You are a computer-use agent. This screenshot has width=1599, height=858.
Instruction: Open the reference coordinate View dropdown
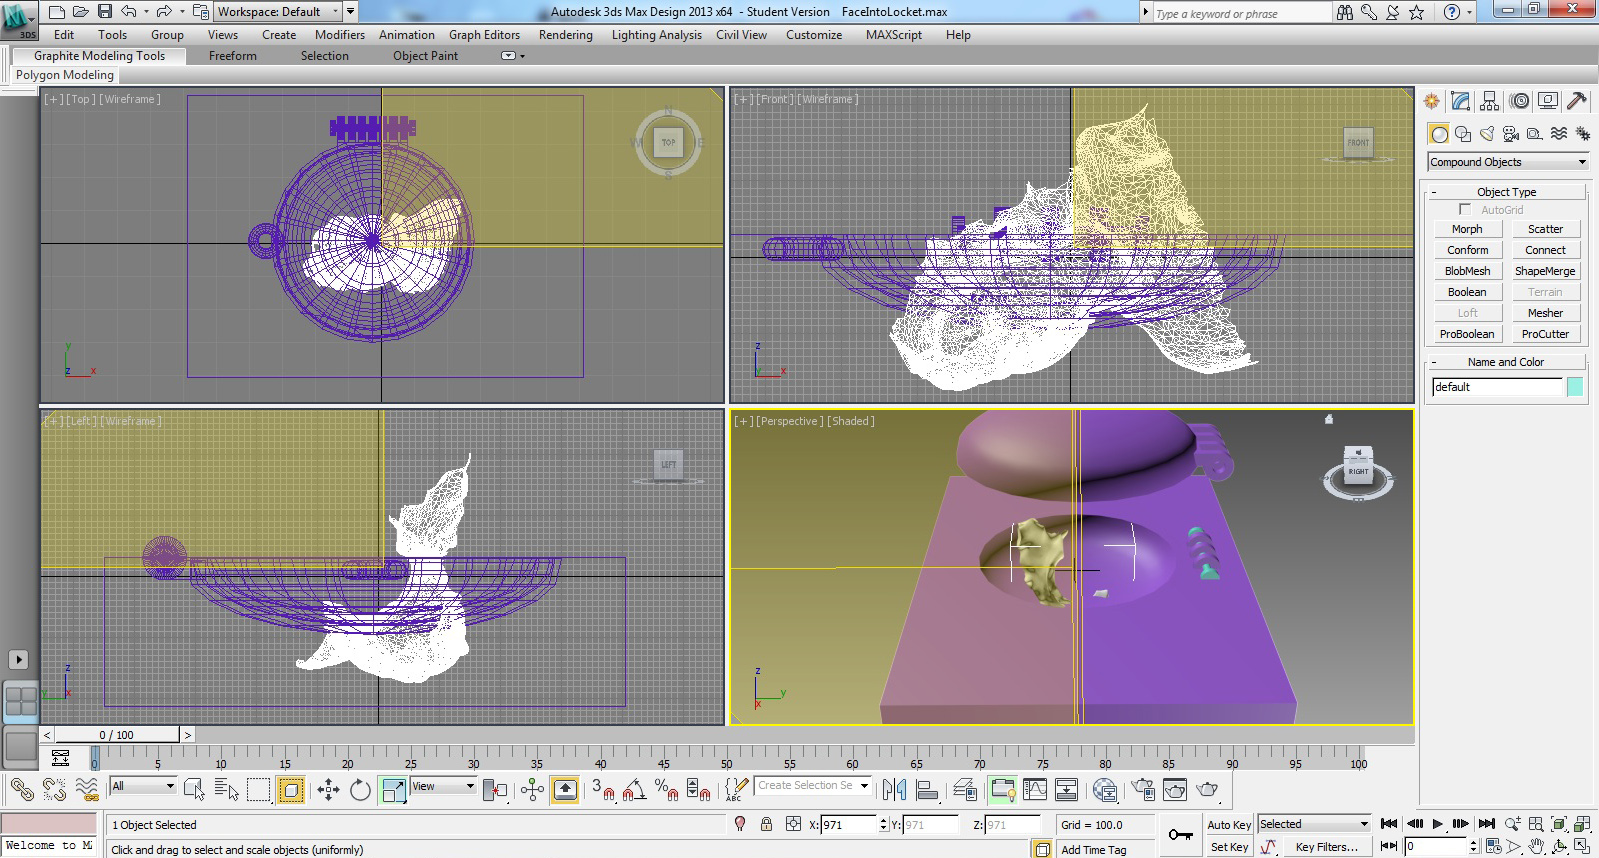443,786
